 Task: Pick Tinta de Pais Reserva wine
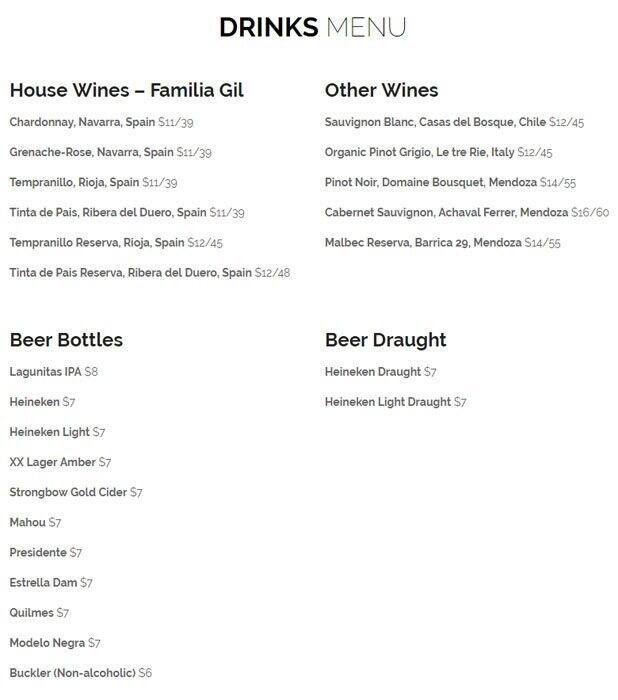point(150,273)
